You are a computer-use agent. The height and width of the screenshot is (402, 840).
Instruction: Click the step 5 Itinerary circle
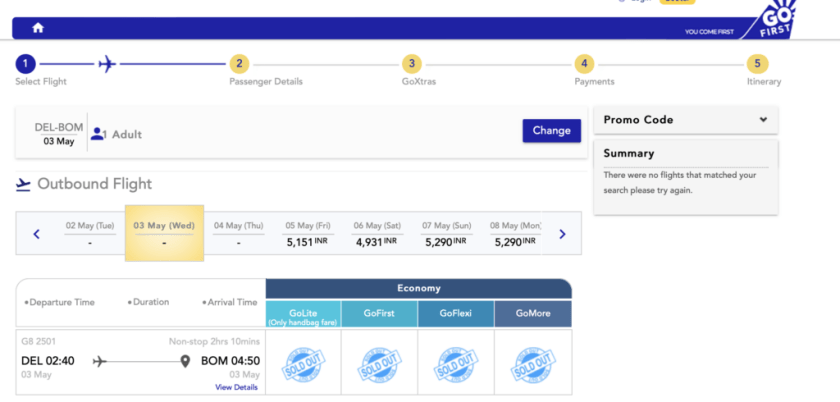(x=758, y=64)
